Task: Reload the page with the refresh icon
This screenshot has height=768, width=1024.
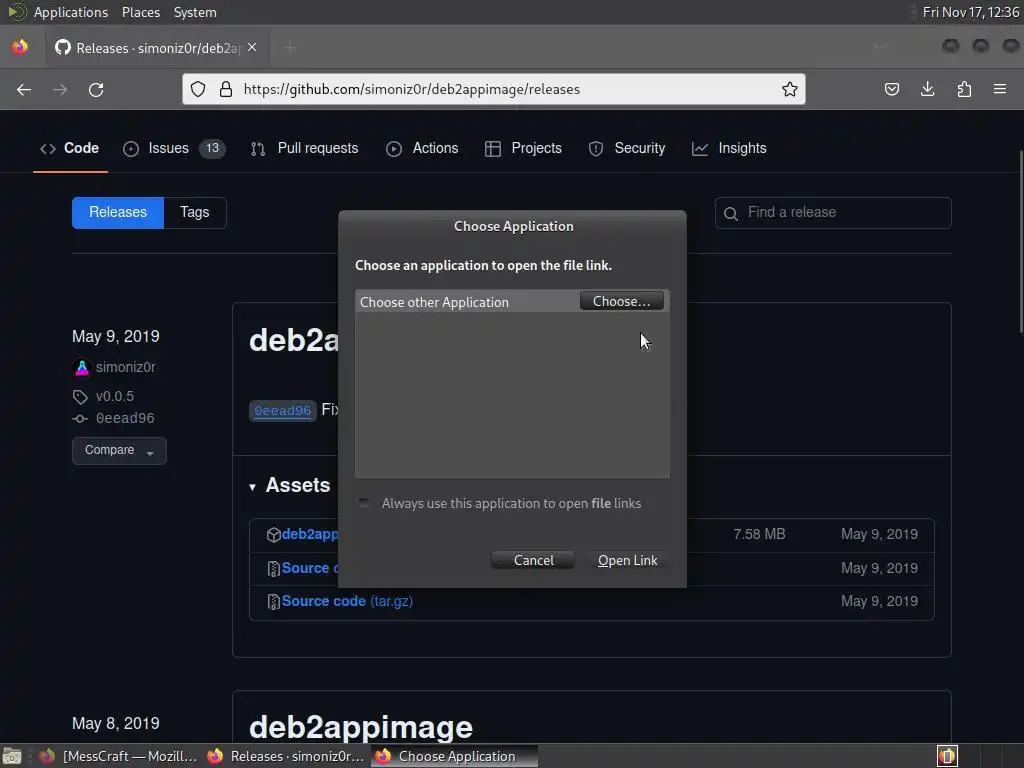Action: tap(96, 89)
